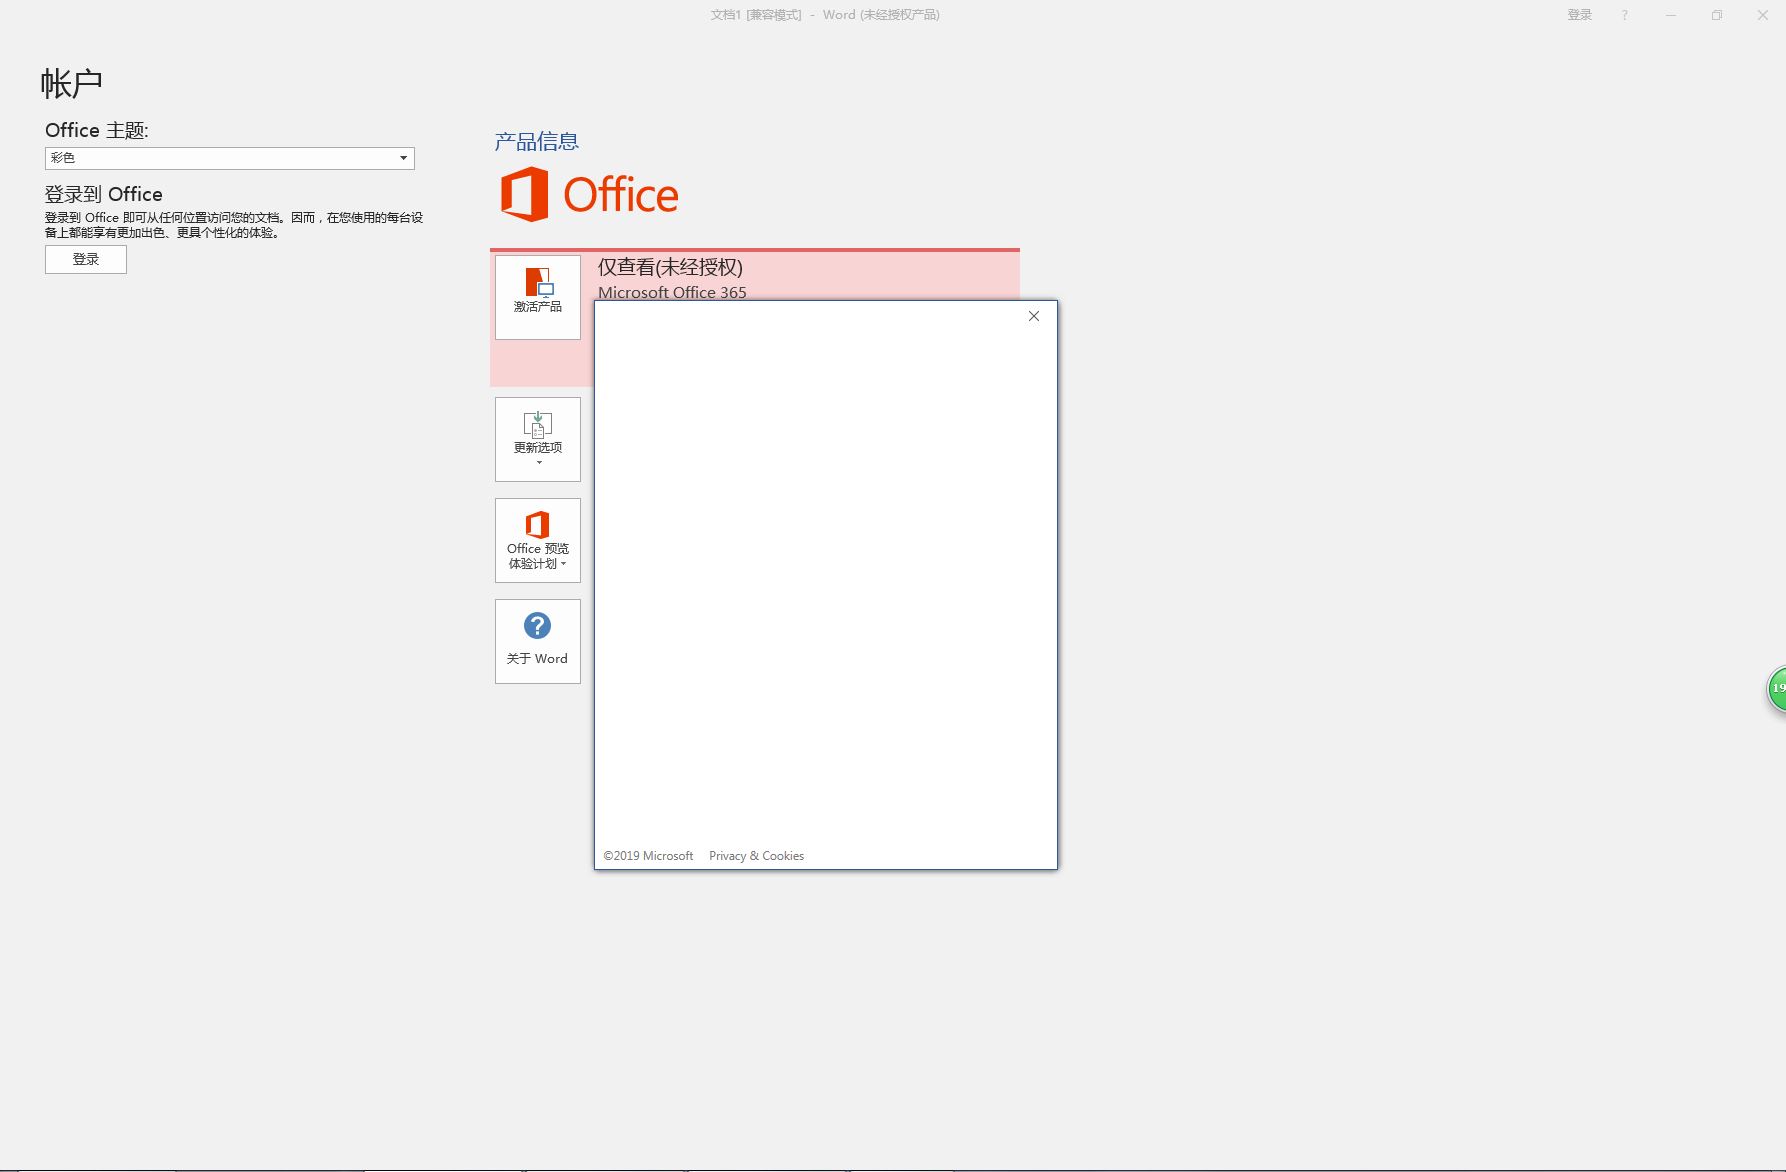Click the green floating badge at the right edge
This screenshot has height=1172, width=1786.
(x=1777, y=689)
